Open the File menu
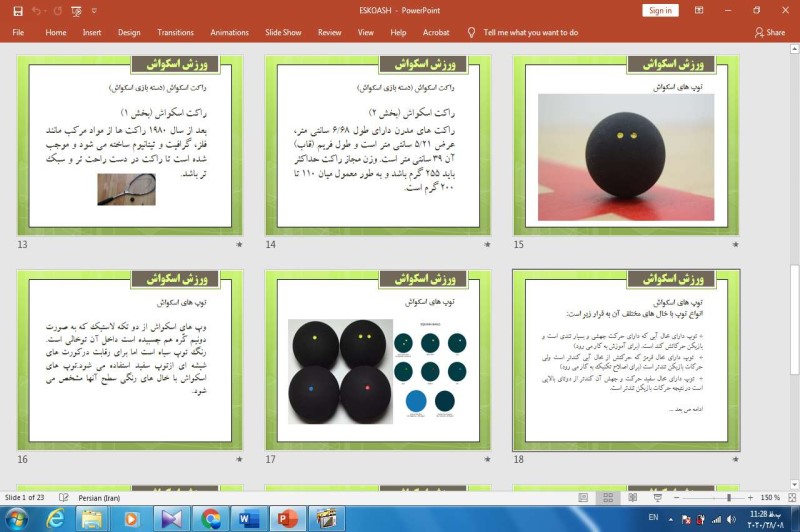This screenshot has height=532, width=800. tap(18, 32)
